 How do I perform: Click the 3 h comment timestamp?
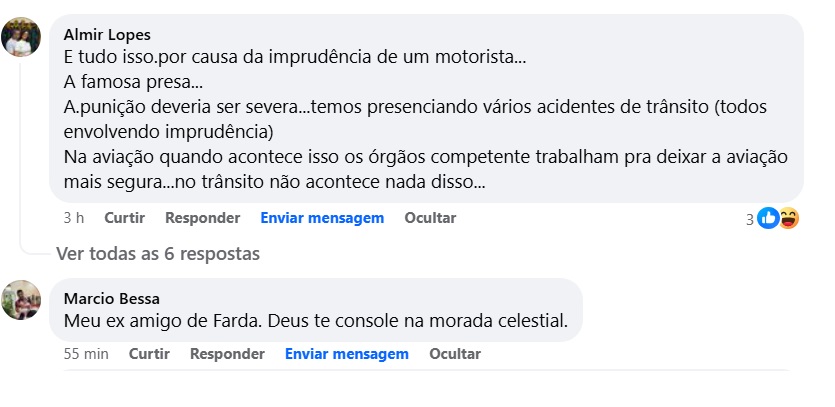73,218
